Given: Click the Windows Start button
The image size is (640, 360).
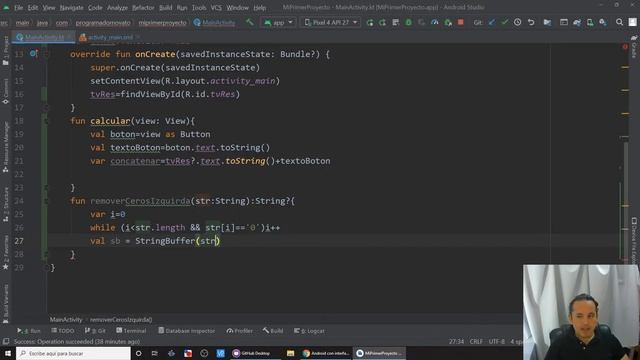Looking at the screenshot, I should coord(8,353).
